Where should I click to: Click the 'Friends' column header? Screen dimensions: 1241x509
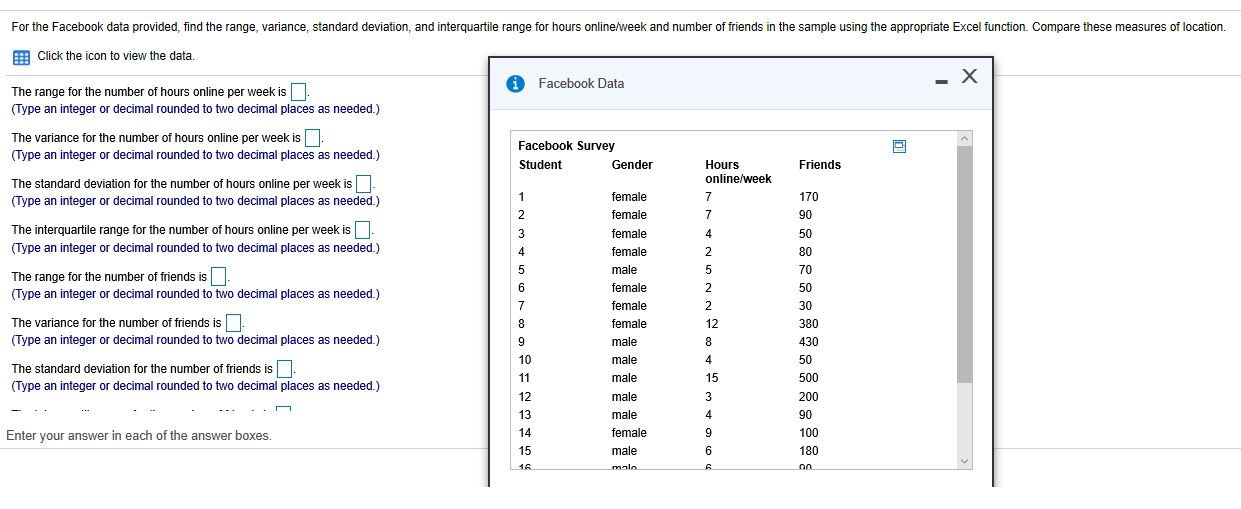pos(820,165)
